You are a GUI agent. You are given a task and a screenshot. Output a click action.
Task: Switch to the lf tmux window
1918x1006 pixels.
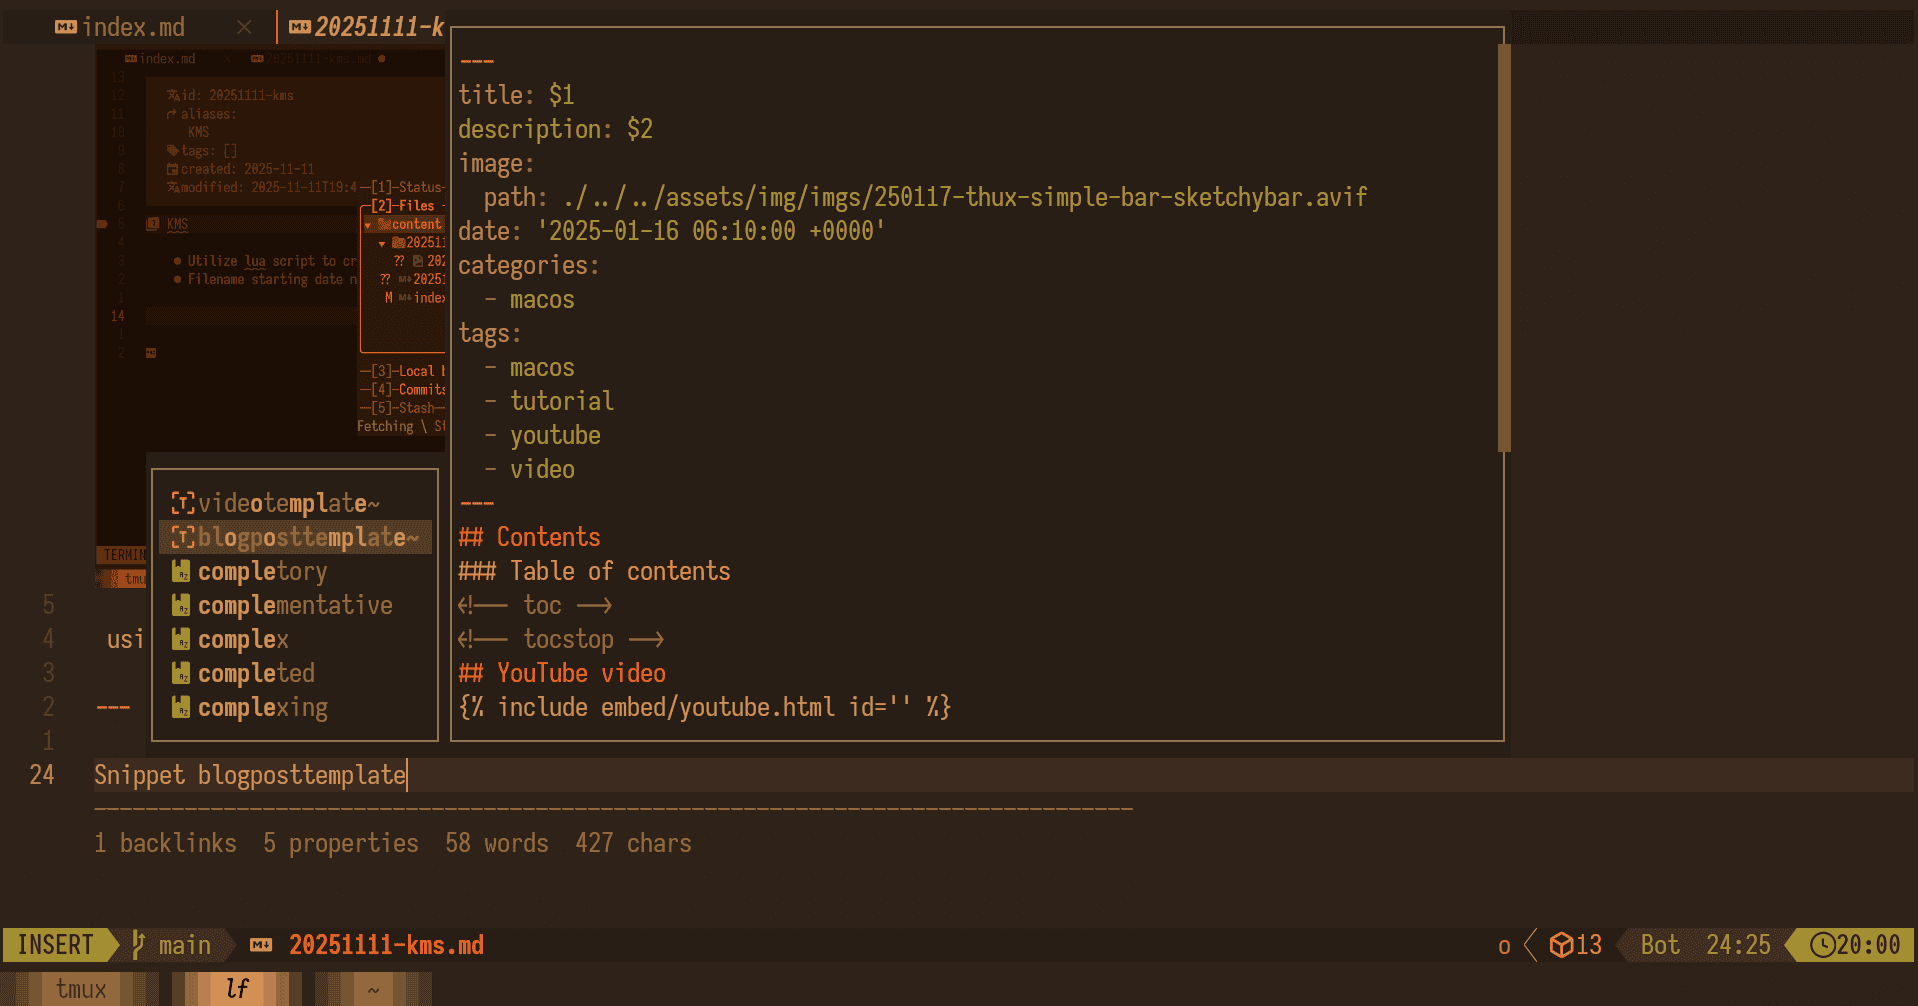(x=237, y=989)
